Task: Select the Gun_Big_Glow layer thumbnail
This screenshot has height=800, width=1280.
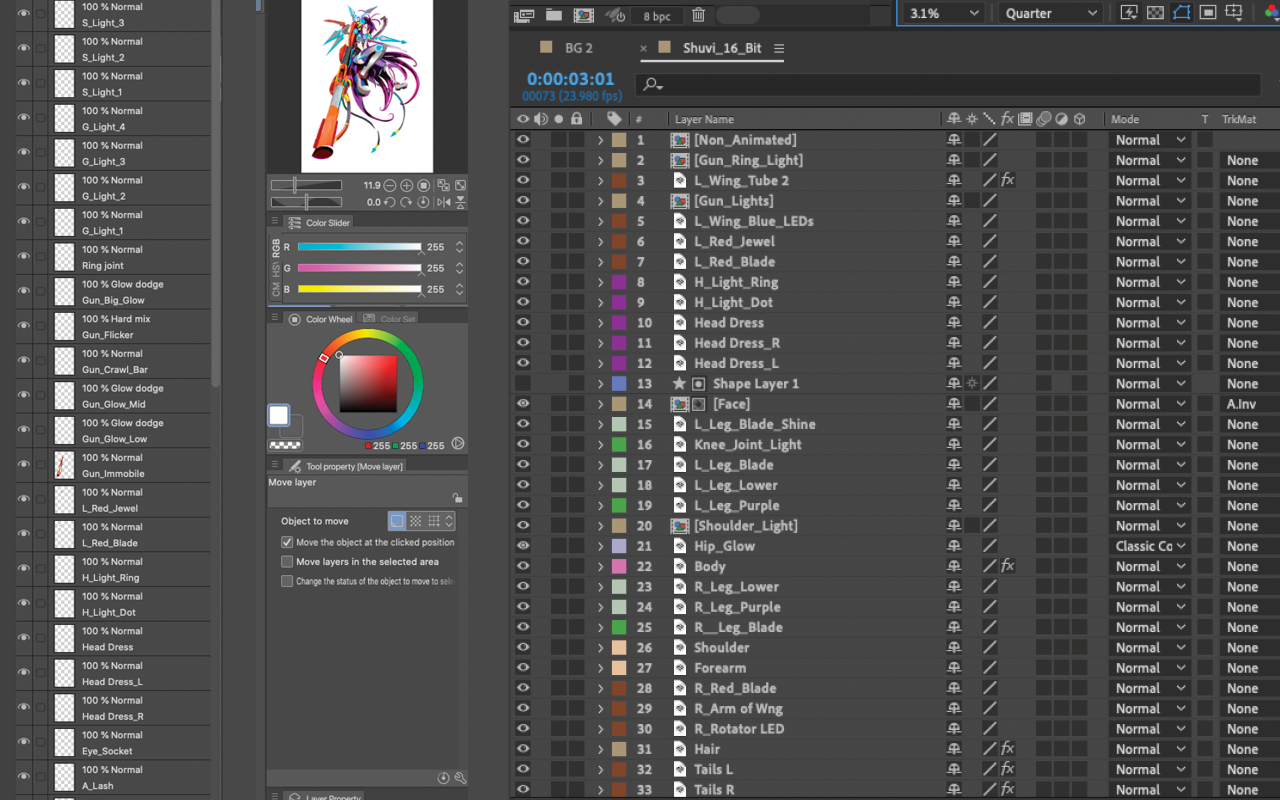Action: point(65,292)
